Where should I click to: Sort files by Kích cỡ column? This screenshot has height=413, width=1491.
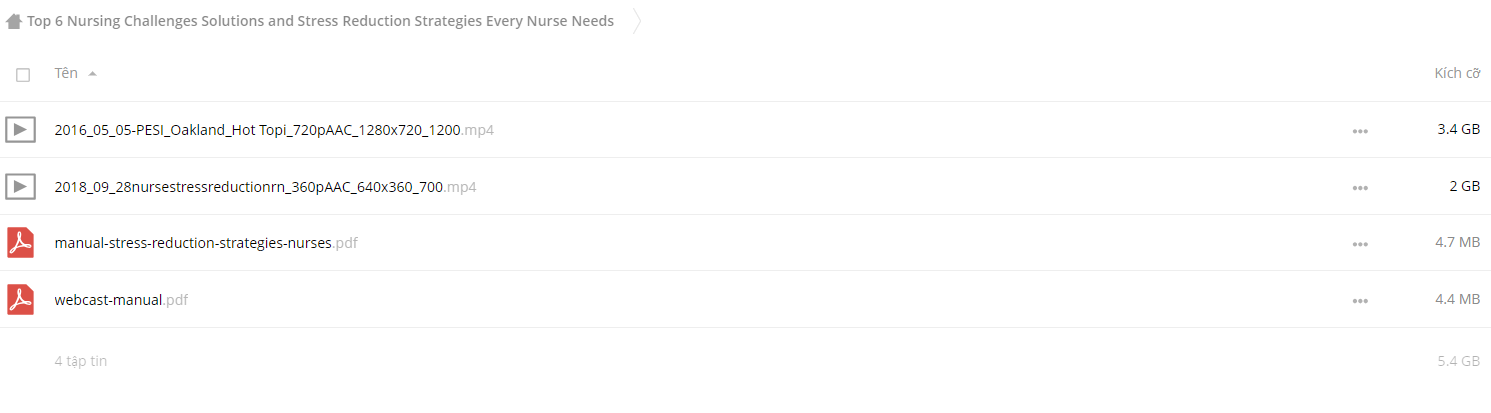(1457, 73)
